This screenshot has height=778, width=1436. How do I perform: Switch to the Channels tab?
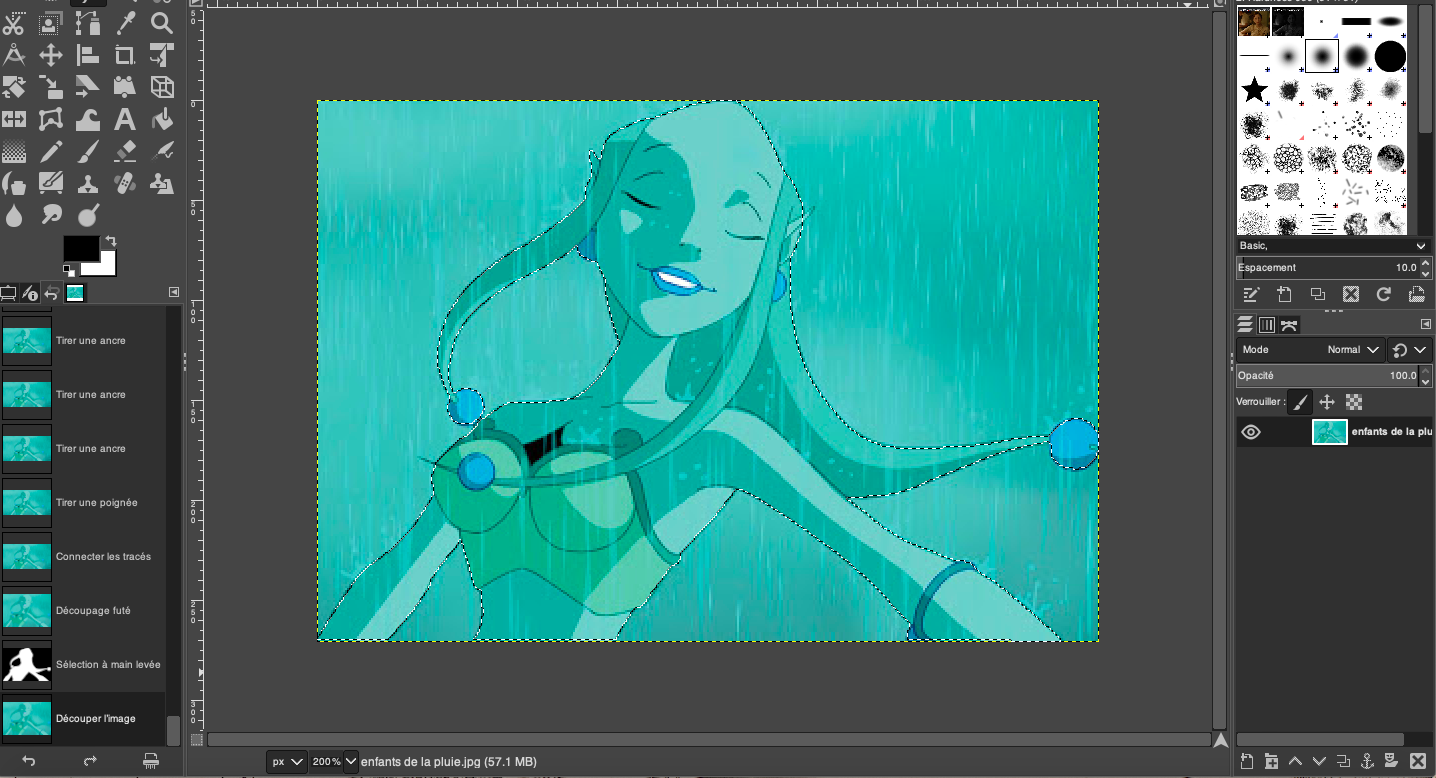(1267, 324)
